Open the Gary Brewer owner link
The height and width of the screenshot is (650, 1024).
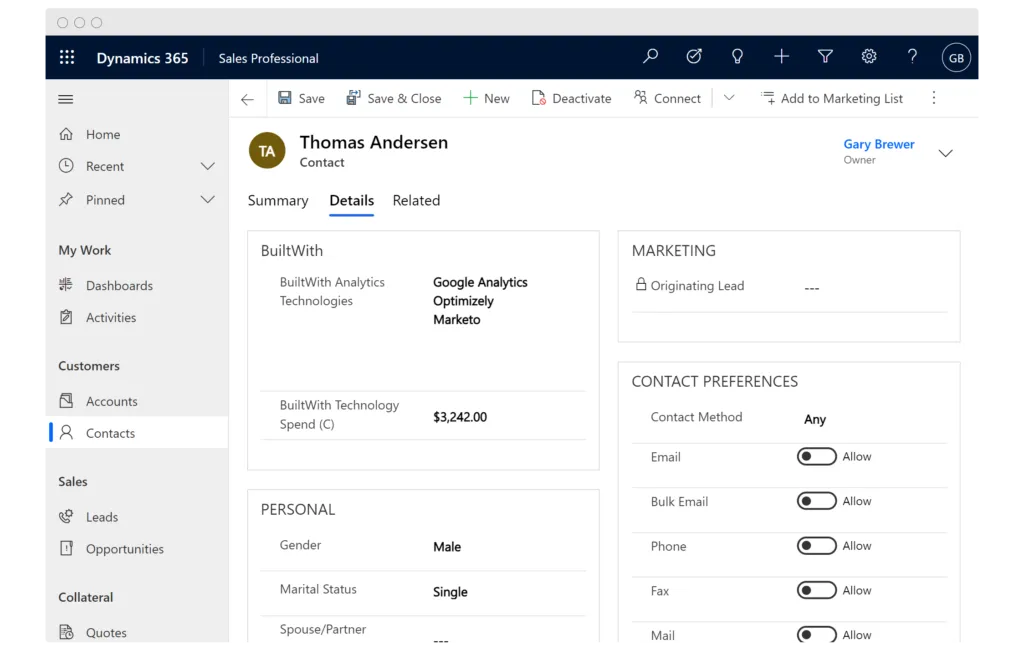point(878,144)
